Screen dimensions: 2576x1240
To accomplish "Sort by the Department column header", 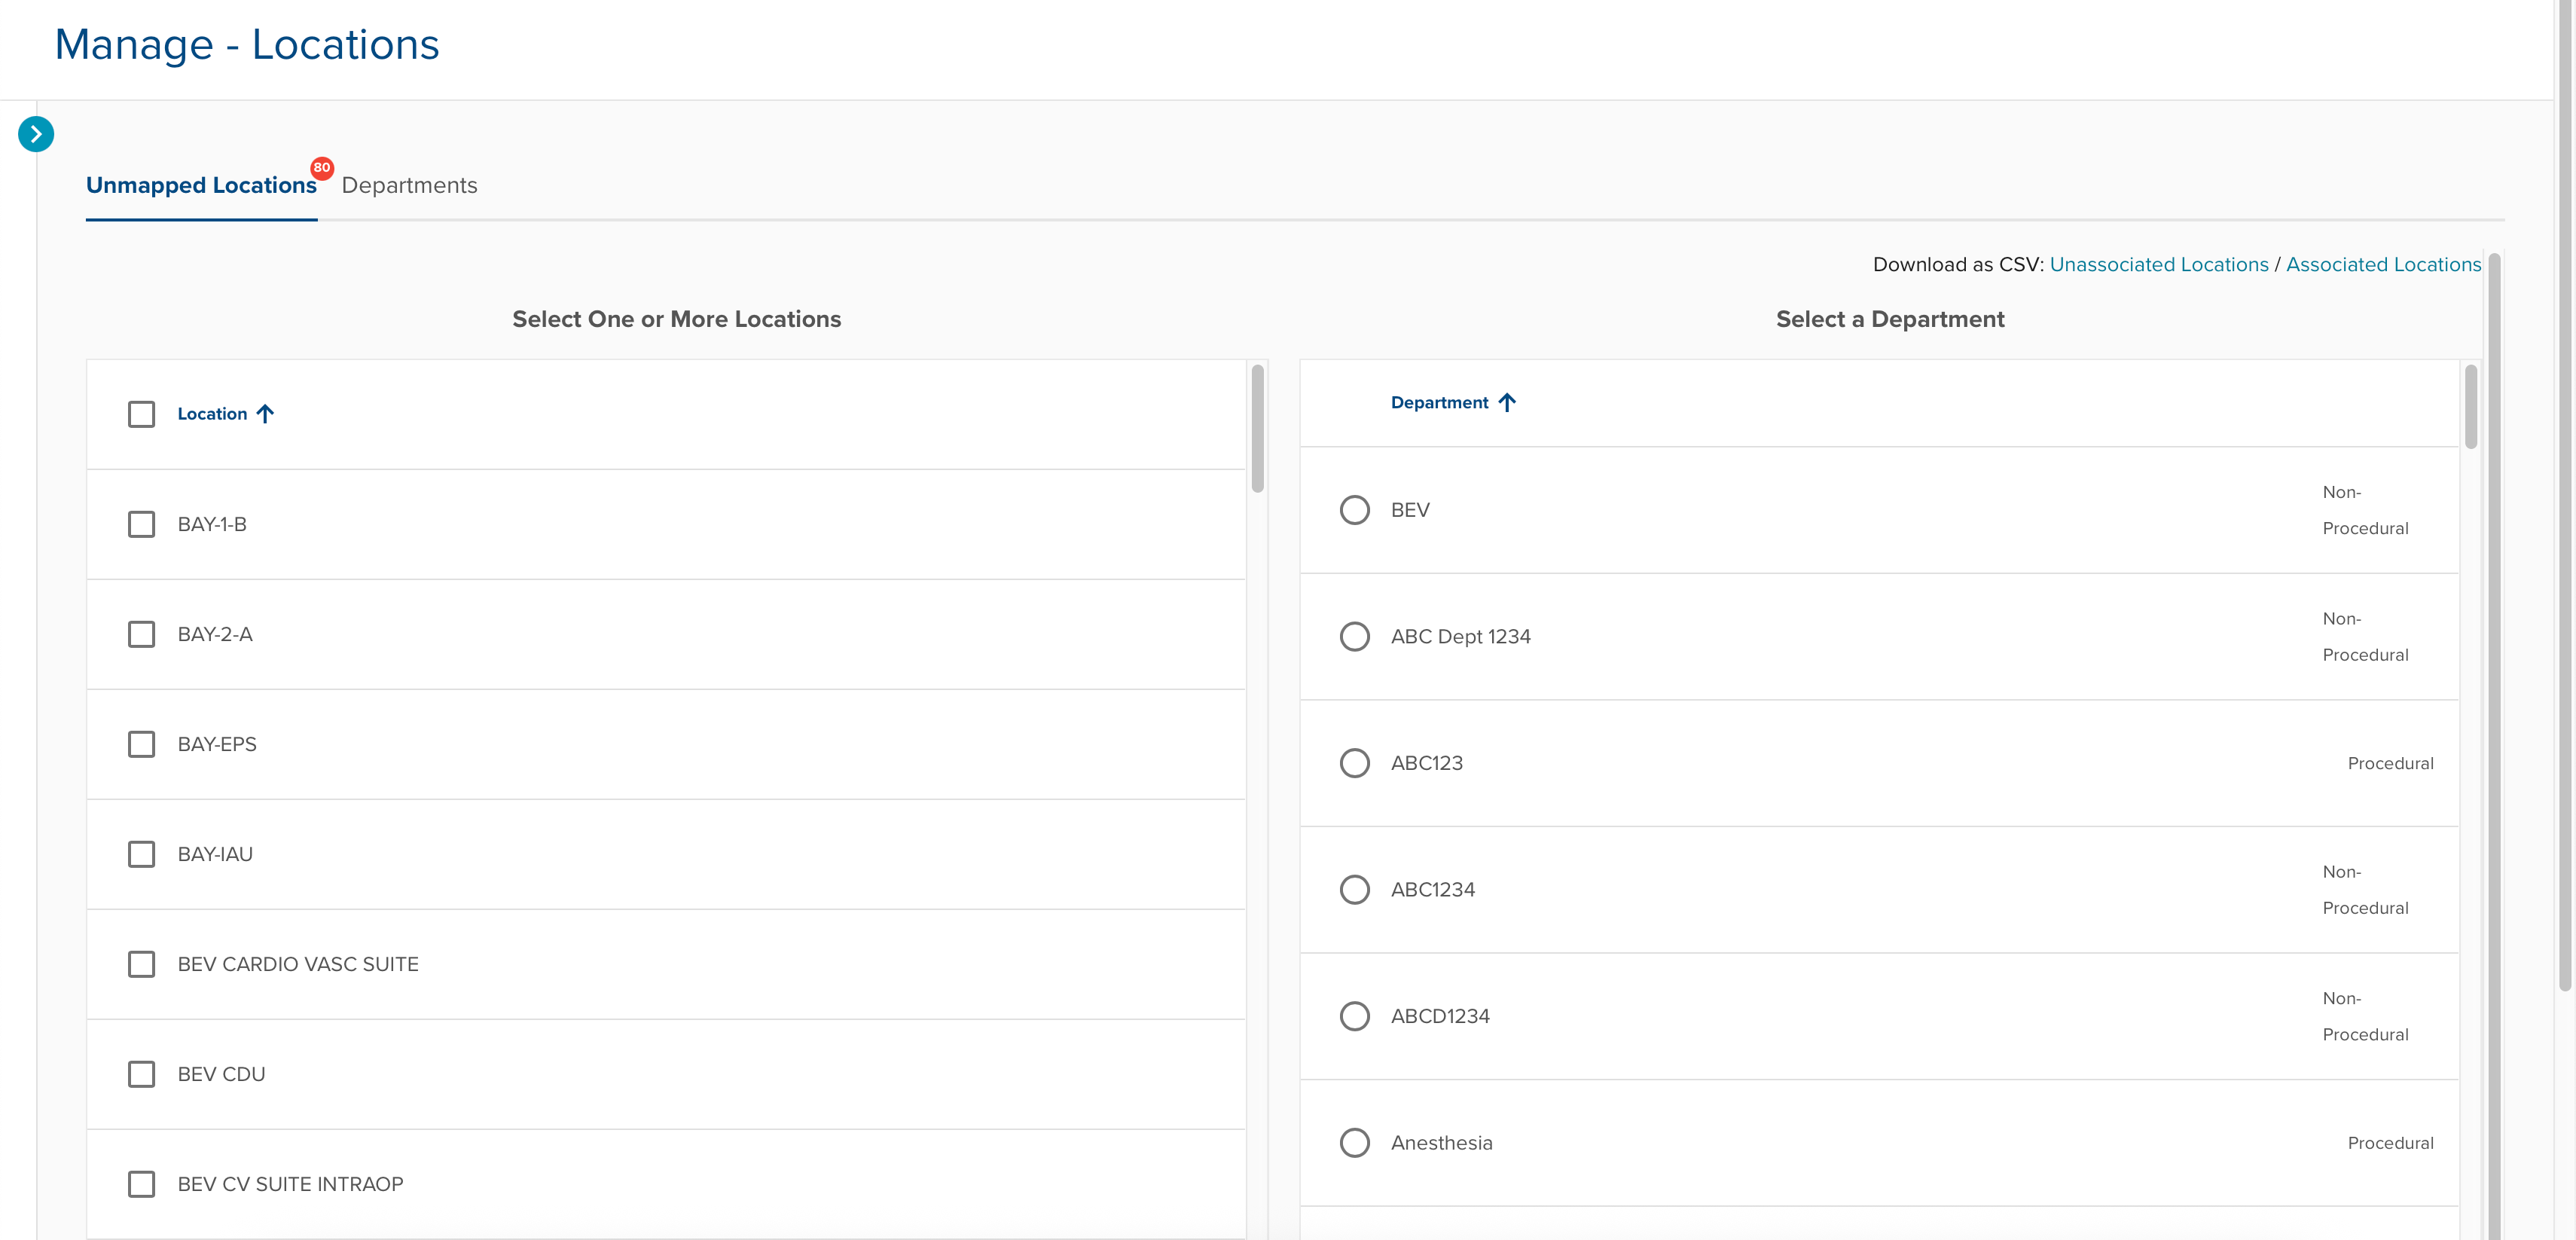I will click(x=1439, y=402).
